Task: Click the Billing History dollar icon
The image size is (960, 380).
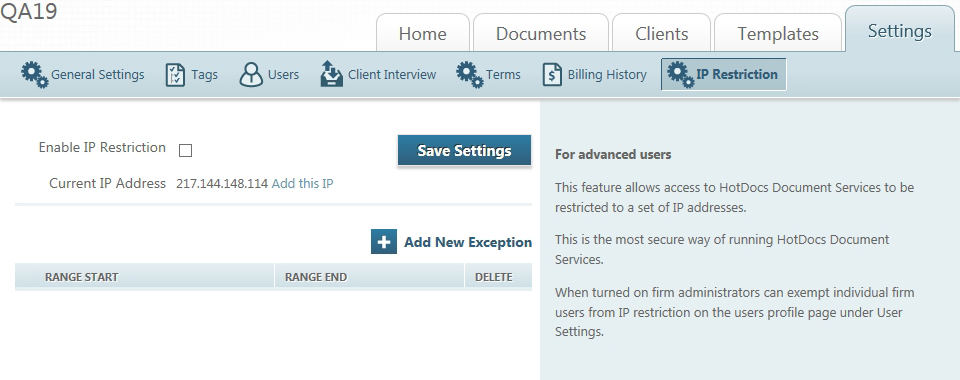Action: [552, 75]
